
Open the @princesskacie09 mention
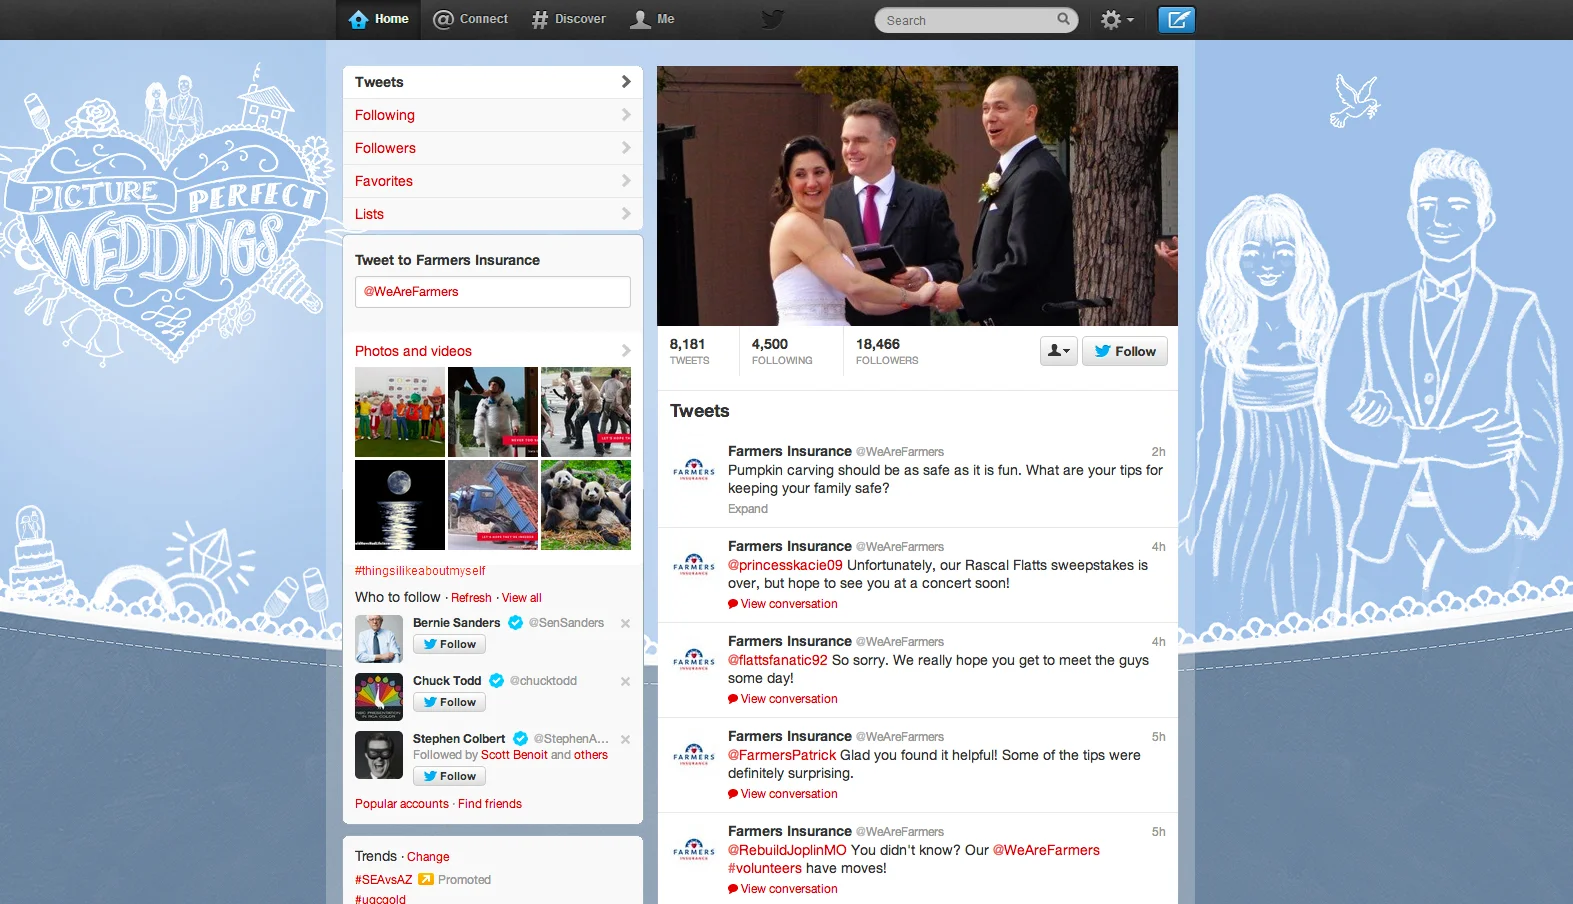pos(785,565)
